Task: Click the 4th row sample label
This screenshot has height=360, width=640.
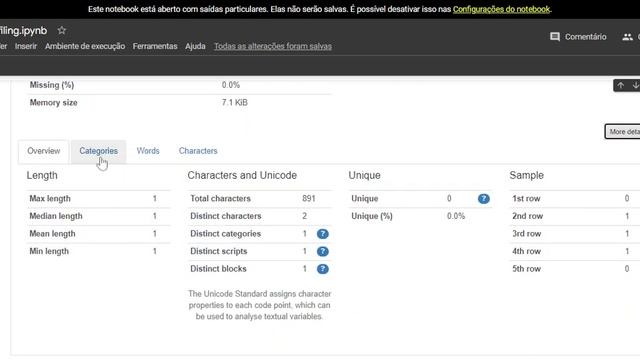Action: [527, 251]
